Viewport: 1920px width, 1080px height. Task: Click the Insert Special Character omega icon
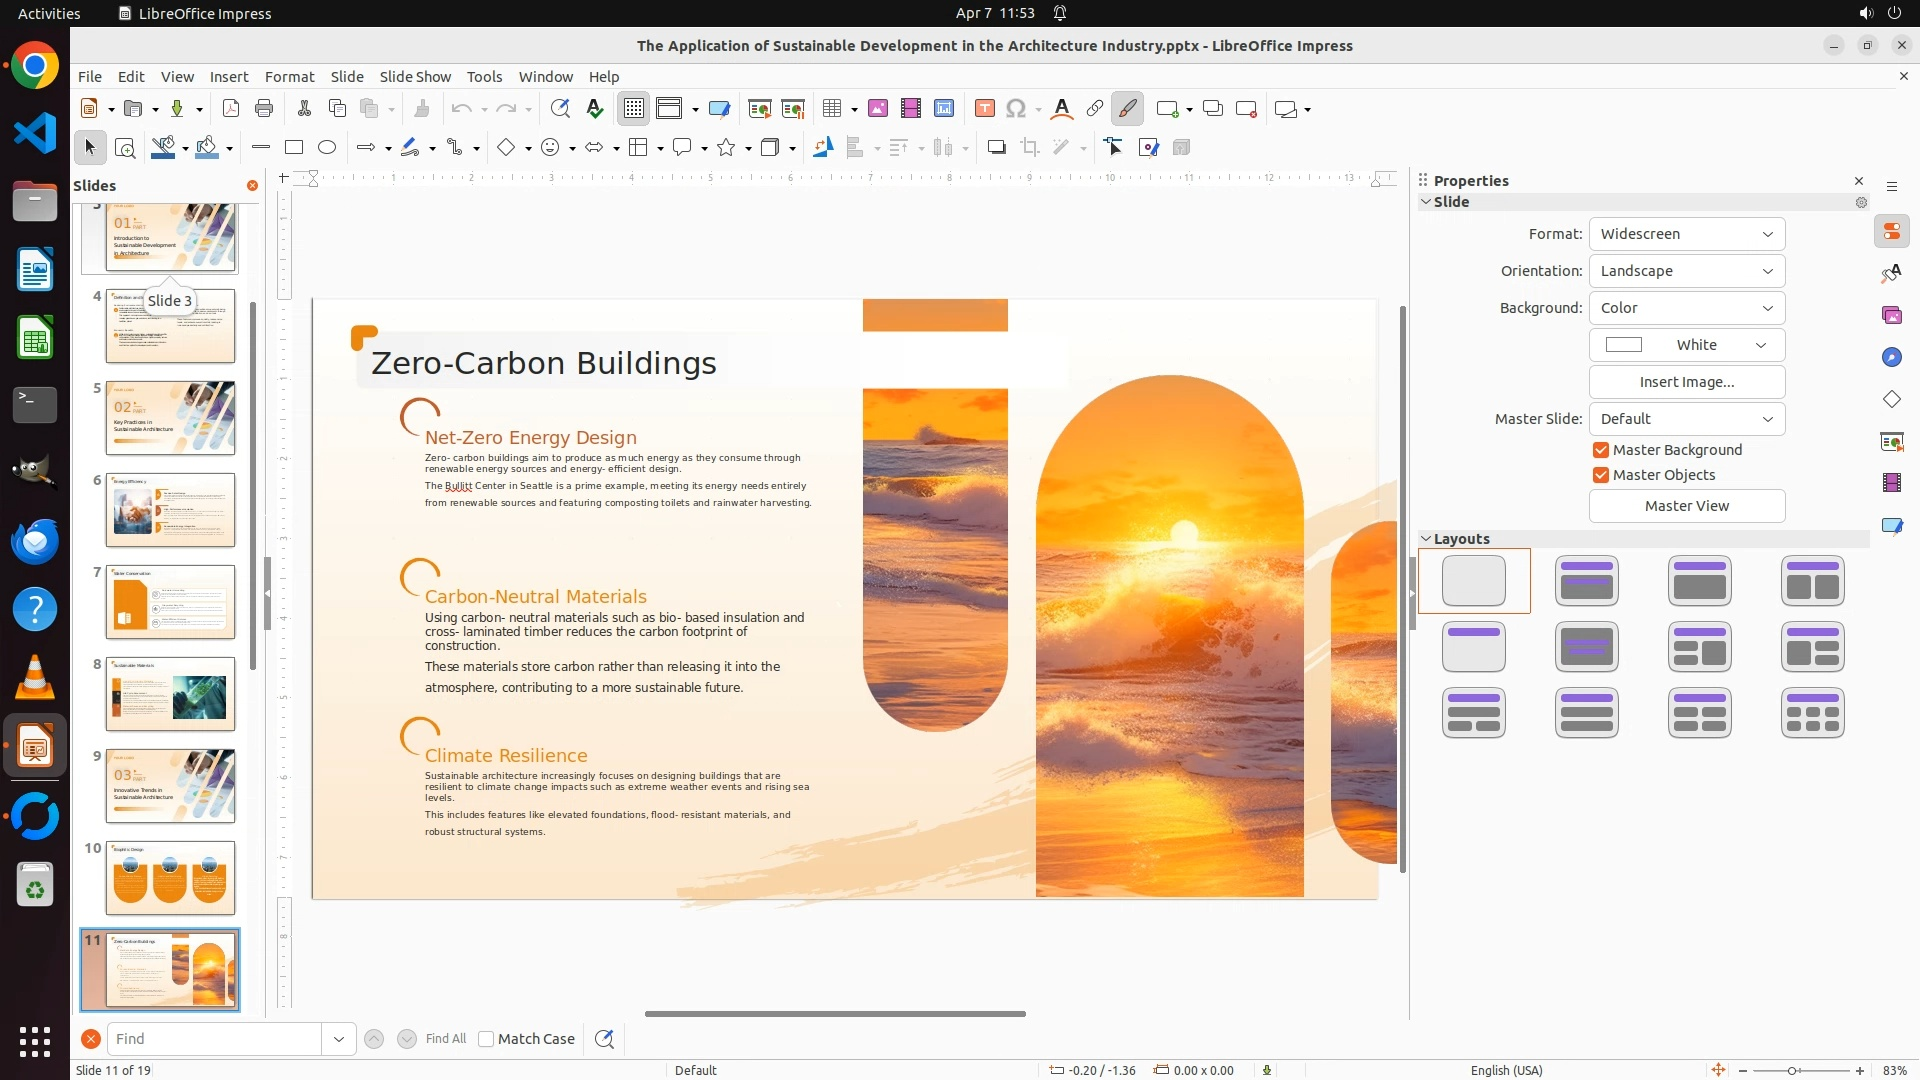tap(1016, 109)
